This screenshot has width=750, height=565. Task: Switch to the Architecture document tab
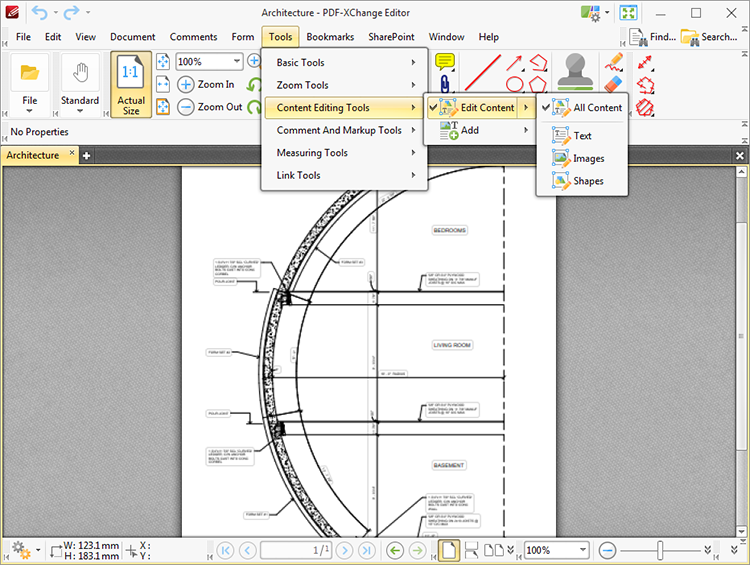33,155
